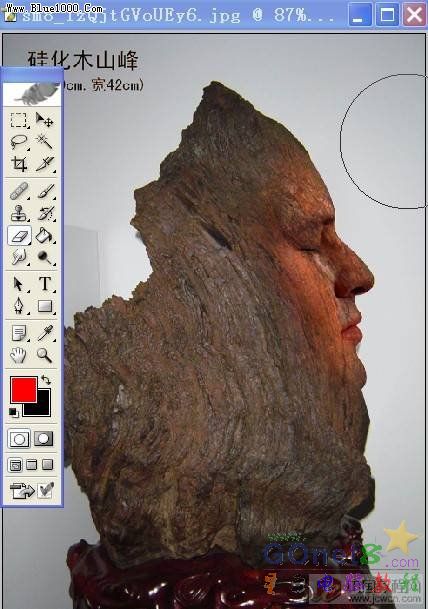Screen dimensions: 428x609
Task: Select the Magic Wand tool
Action: (x=44, y=141)
